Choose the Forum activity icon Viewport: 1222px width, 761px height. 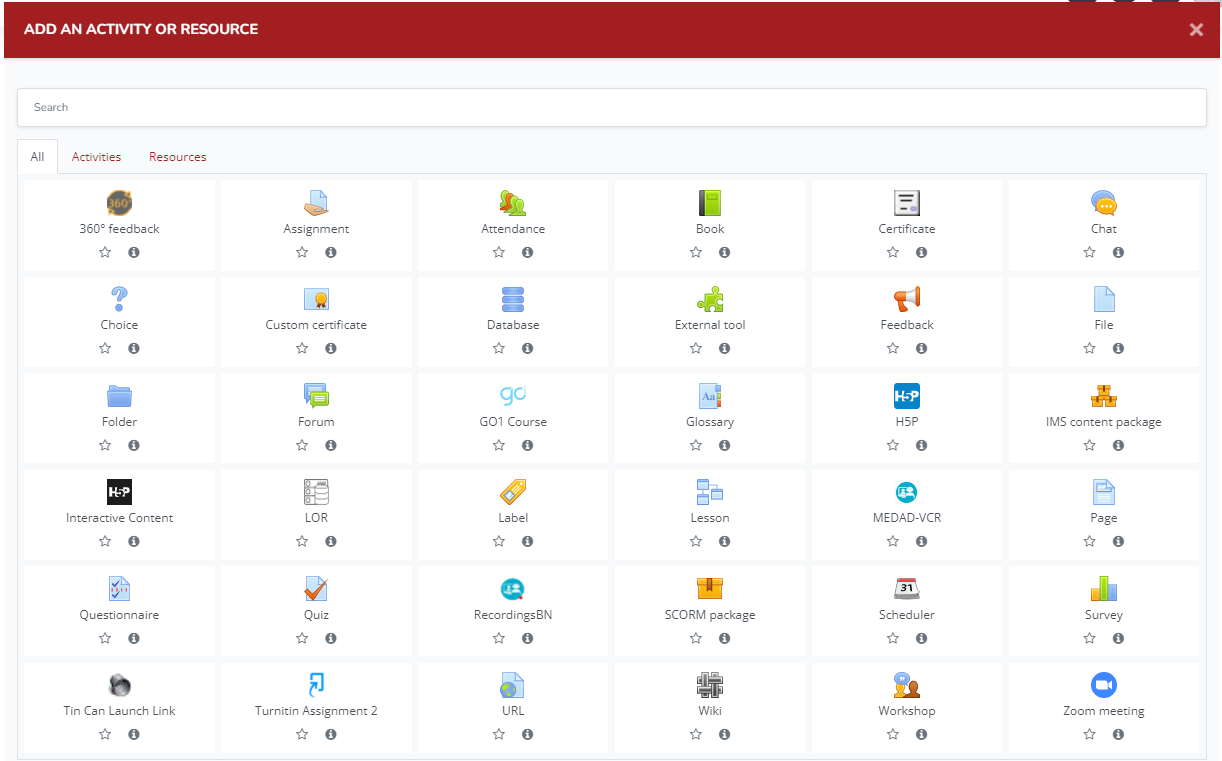click(x=316, y=395)
